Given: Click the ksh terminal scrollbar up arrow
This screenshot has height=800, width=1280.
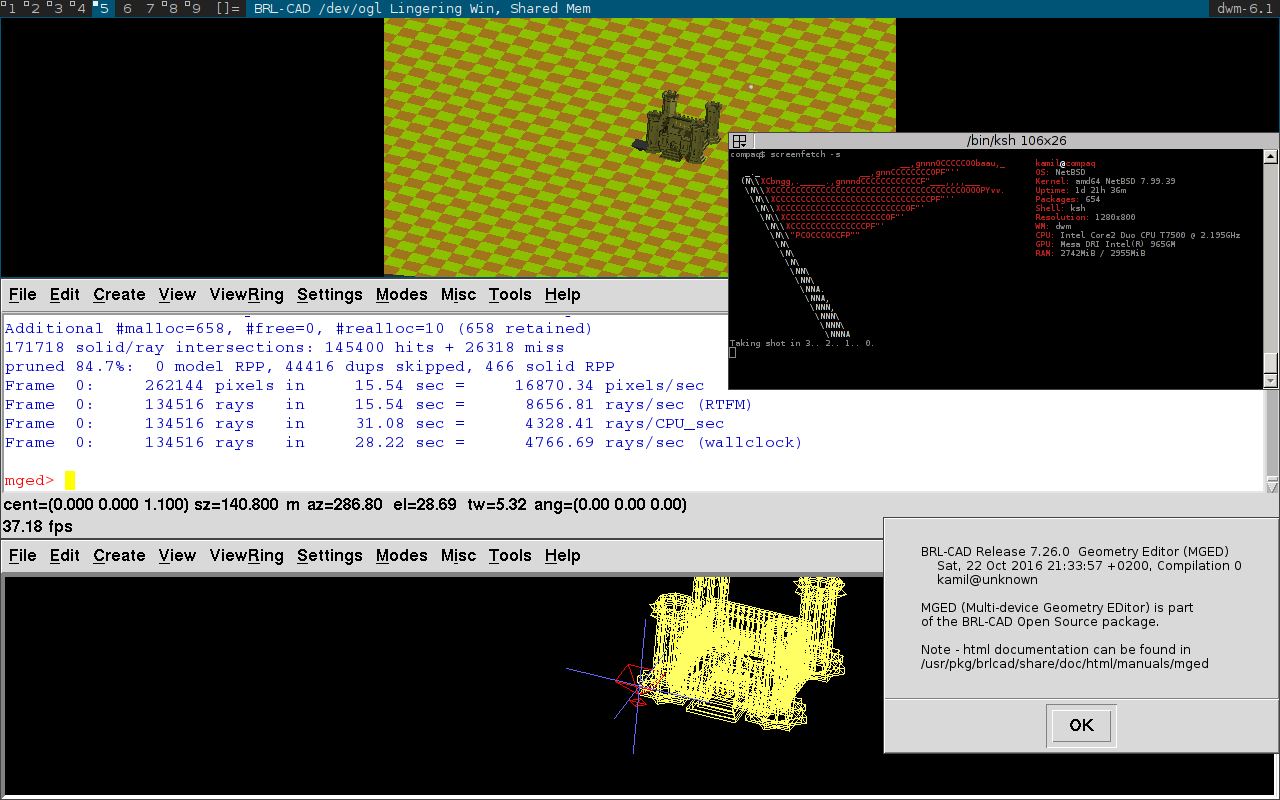Looking at the screenshot, I should click(x=1271, y=157).
